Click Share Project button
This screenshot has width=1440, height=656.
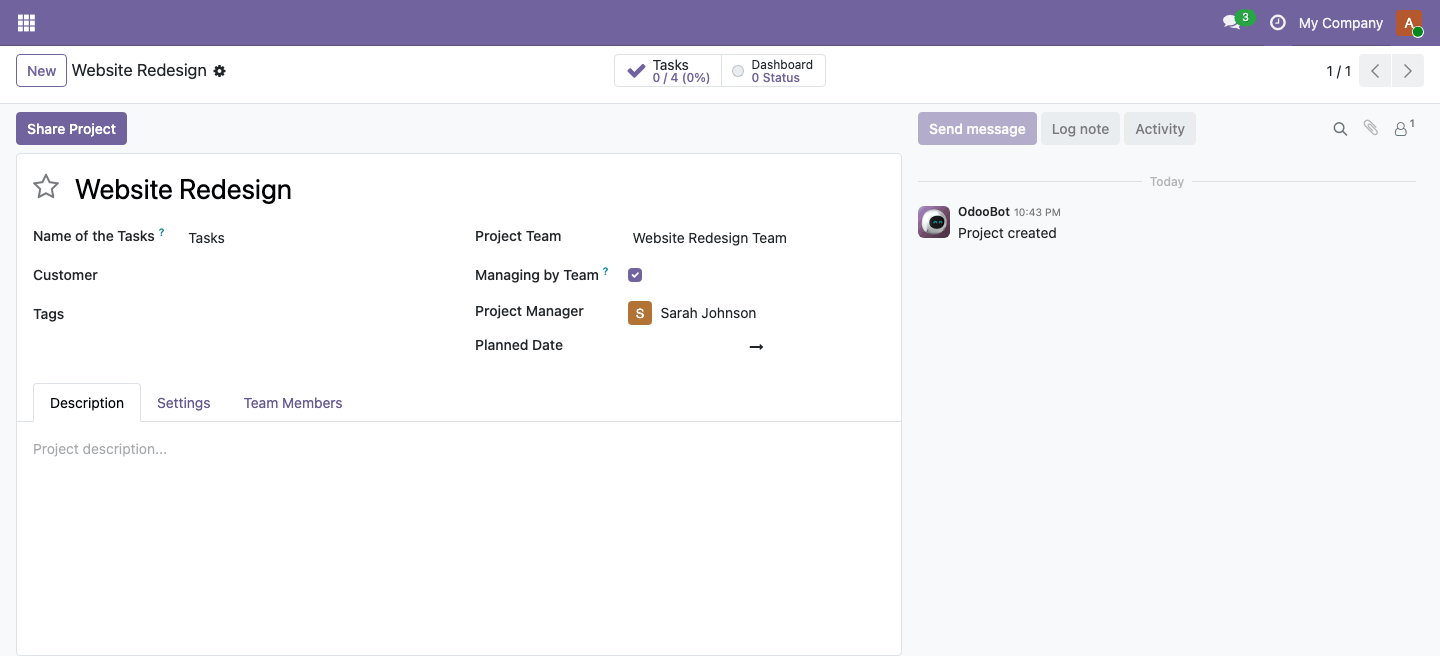pos(71,129)
